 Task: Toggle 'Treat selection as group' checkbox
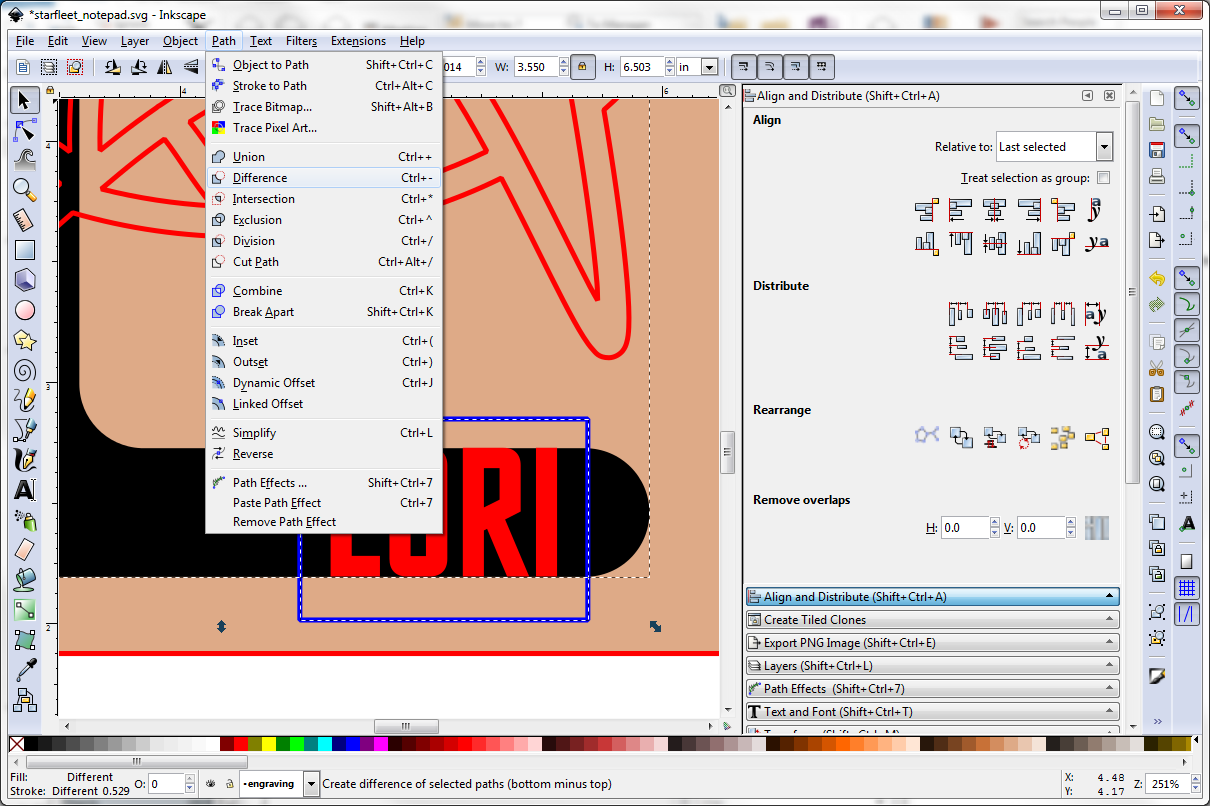click(1104, 178)
